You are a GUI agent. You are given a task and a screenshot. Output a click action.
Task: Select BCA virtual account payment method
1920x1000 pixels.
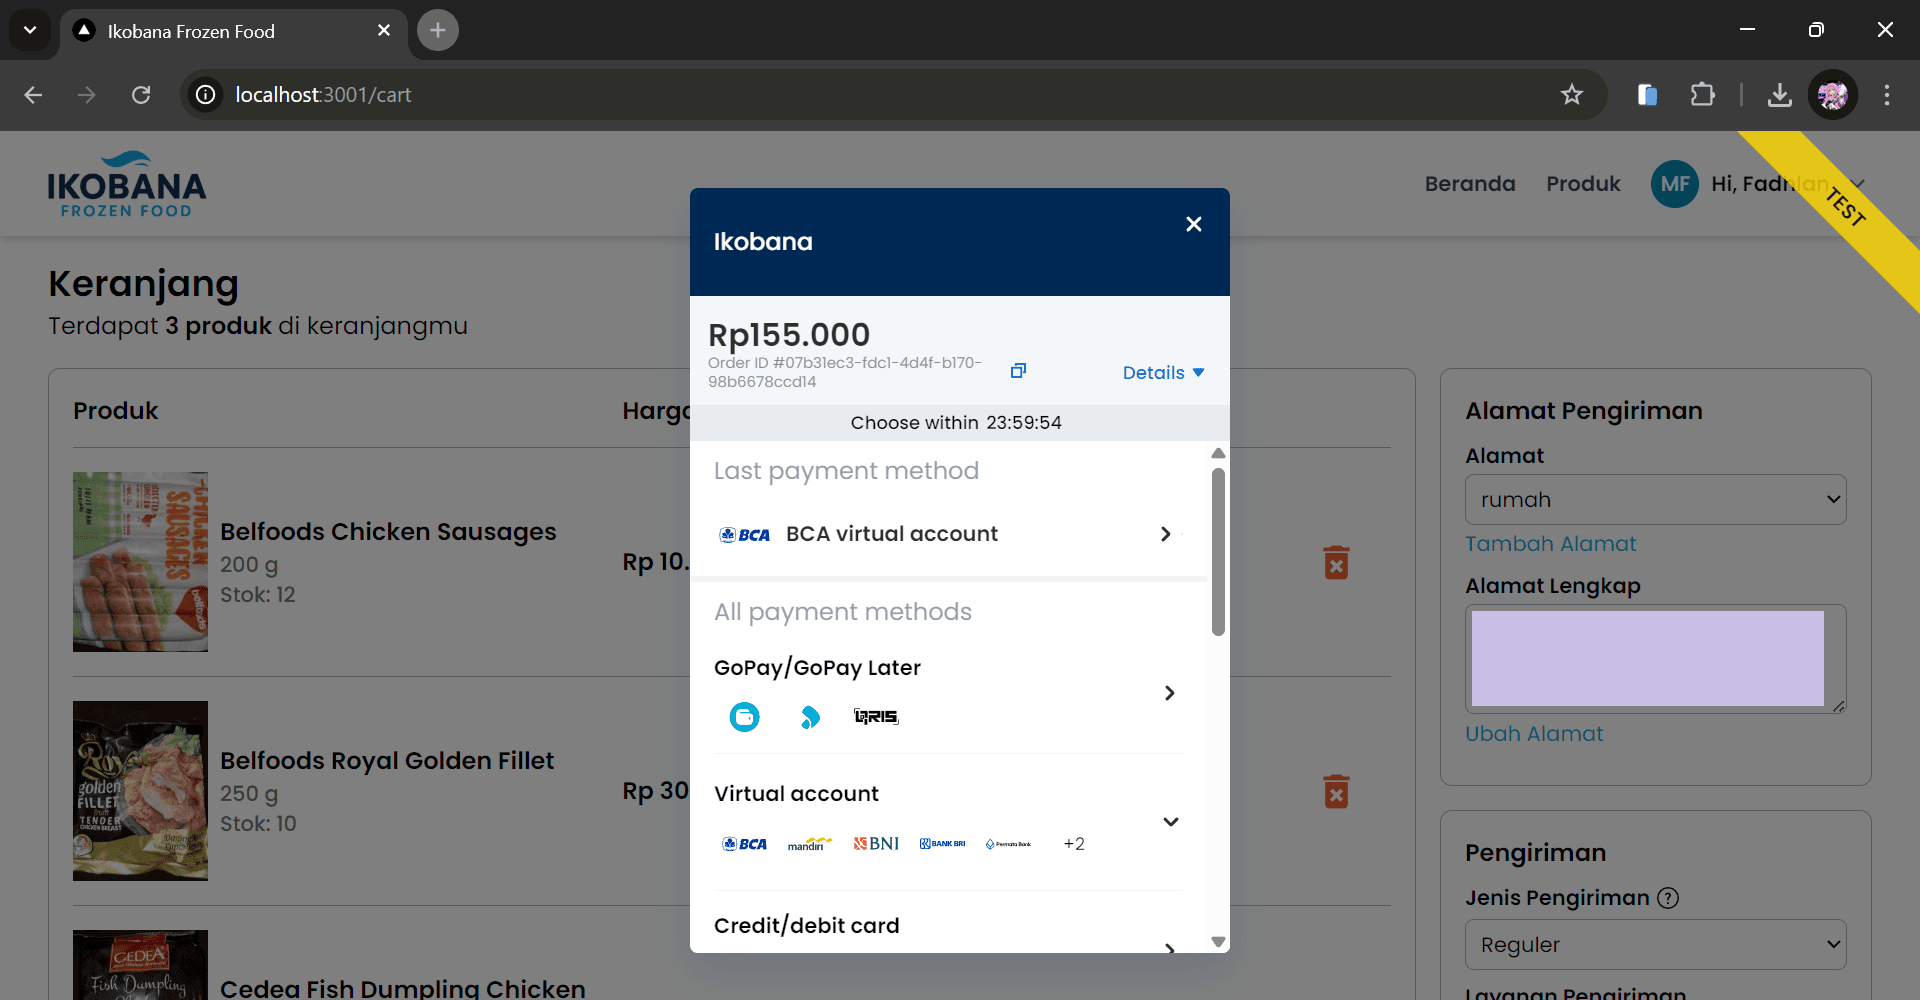(x=945, y=534)
